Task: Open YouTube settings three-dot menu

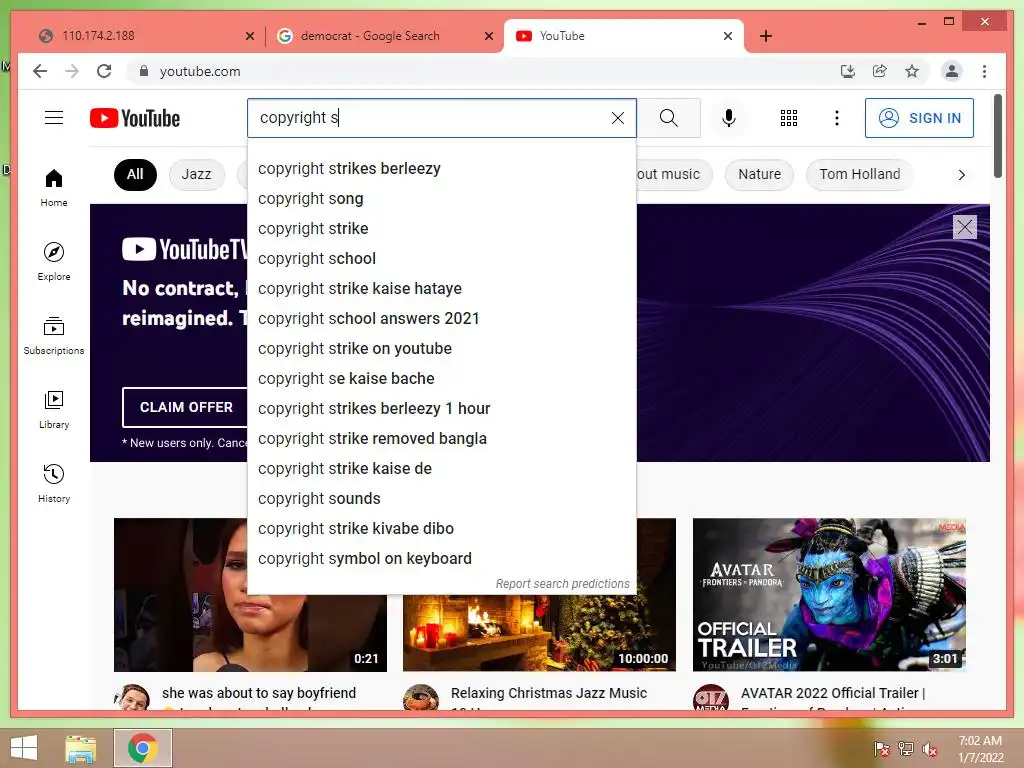Action: click(x=837, y=118)
